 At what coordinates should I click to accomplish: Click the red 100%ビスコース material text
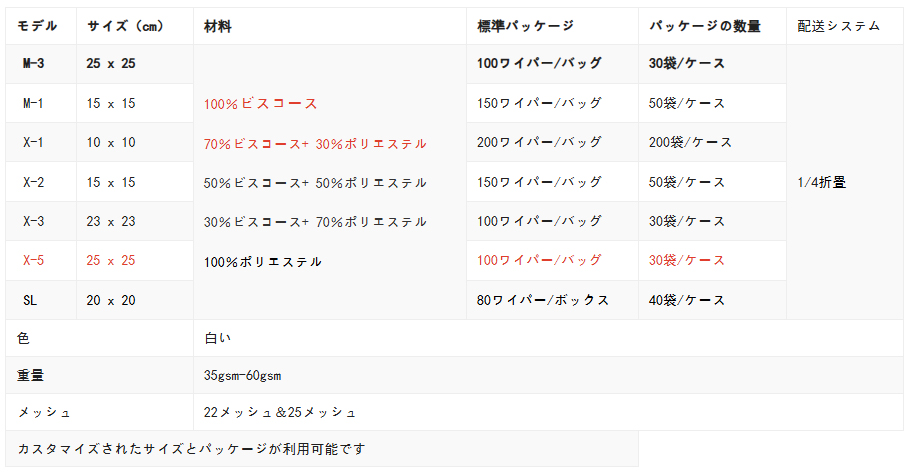point(261,104)
